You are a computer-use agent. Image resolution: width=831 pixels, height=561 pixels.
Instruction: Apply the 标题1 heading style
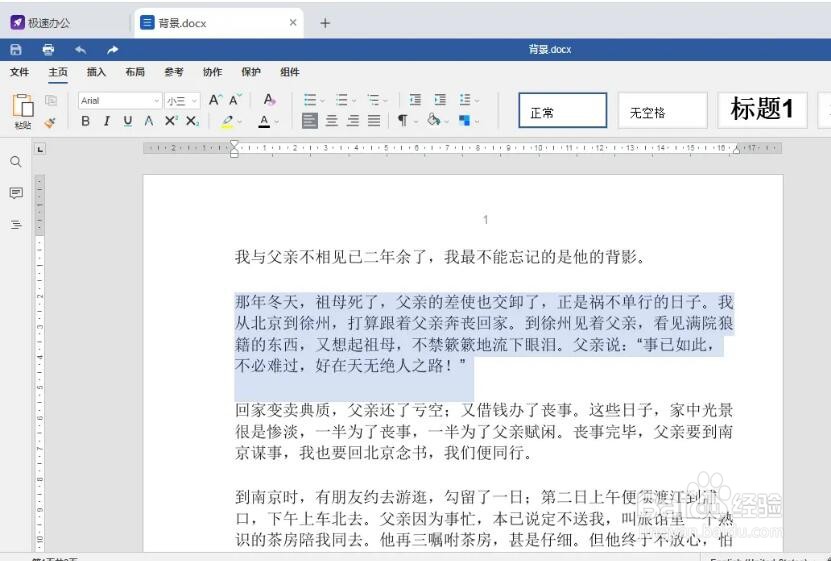point(762,110)
